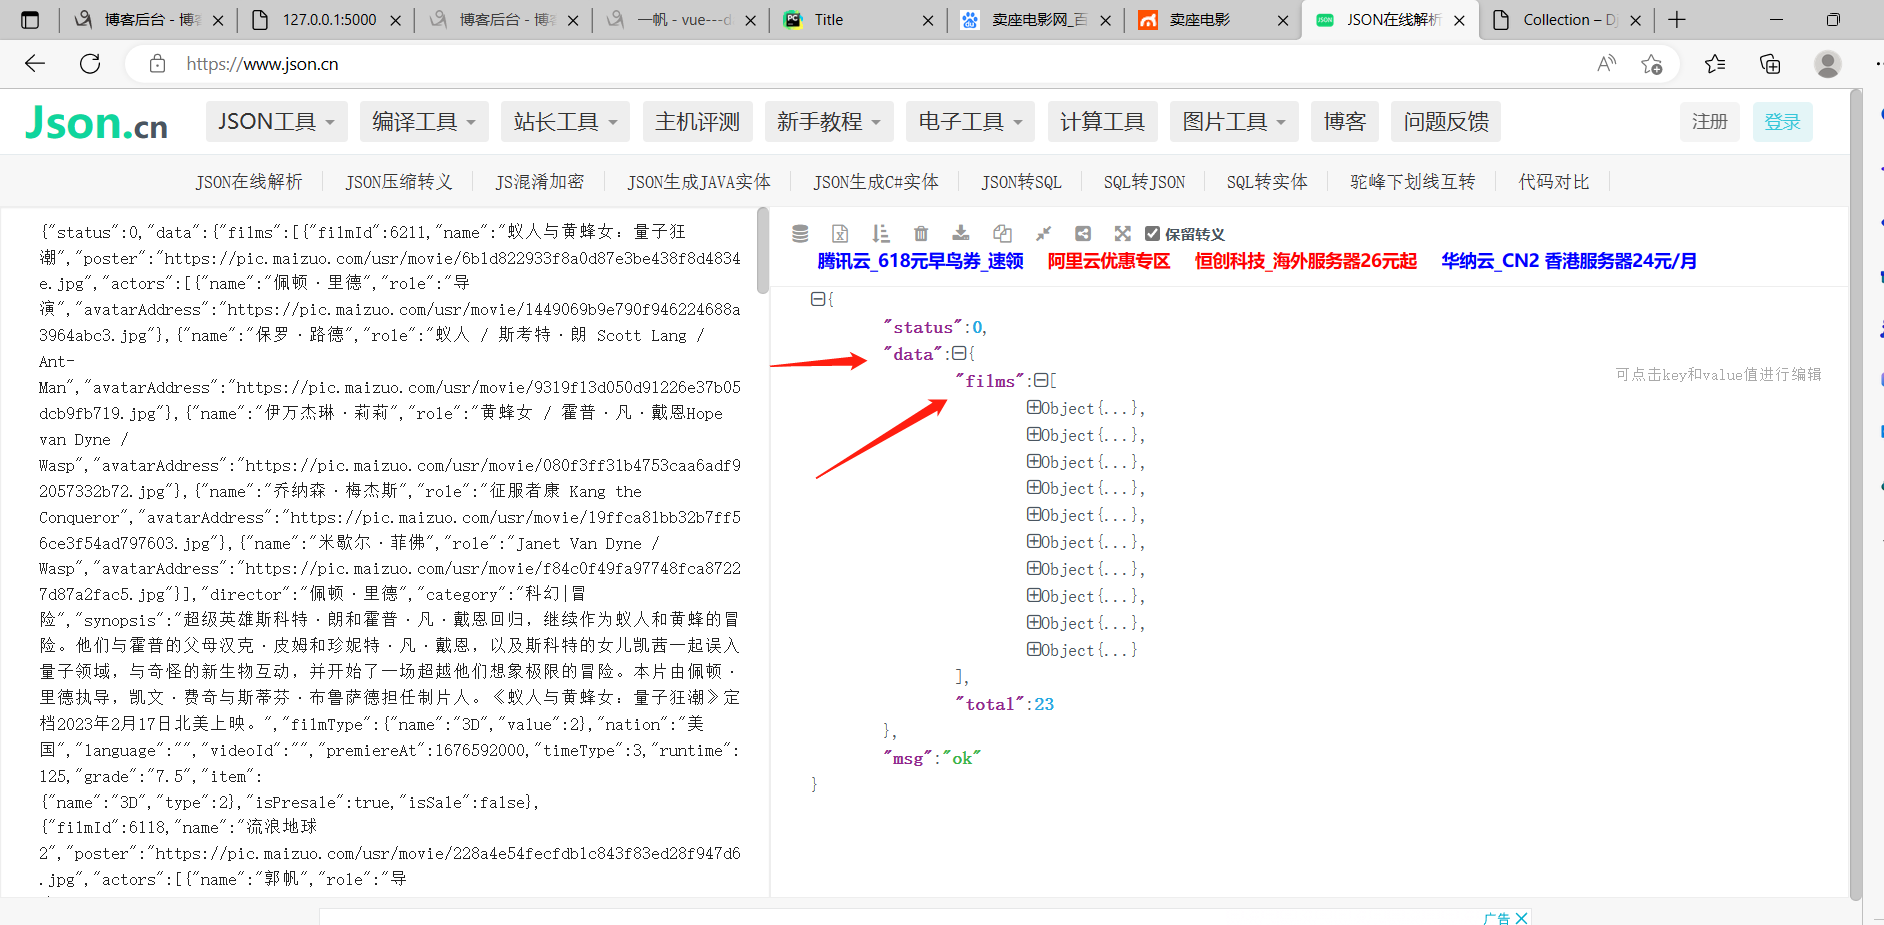Click the 华纳云_CN2 香港服务器 ad link

[x=1569, y=261]
